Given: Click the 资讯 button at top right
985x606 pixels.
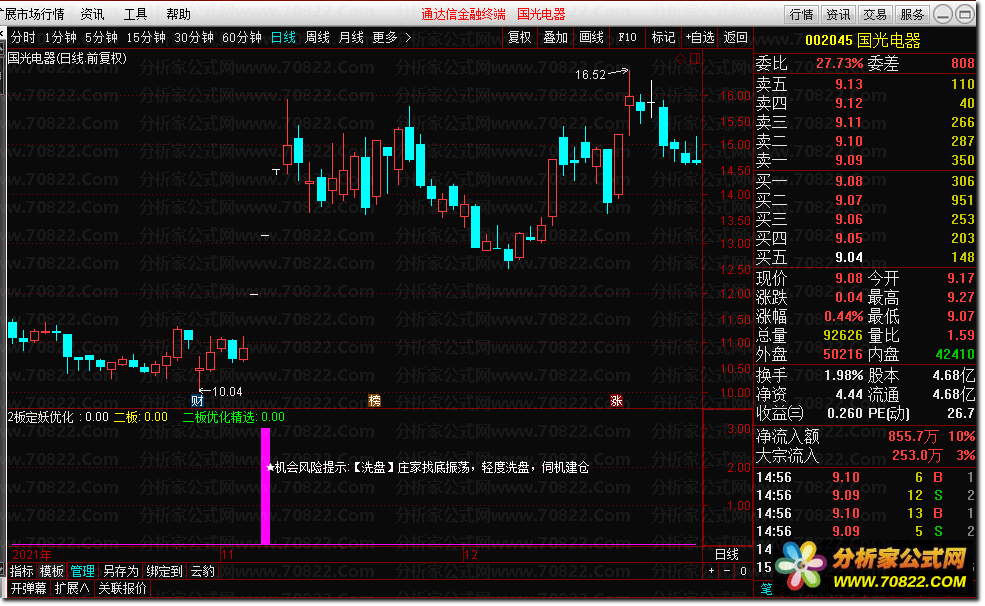Looking at the screenshot, I should (838, 14).
